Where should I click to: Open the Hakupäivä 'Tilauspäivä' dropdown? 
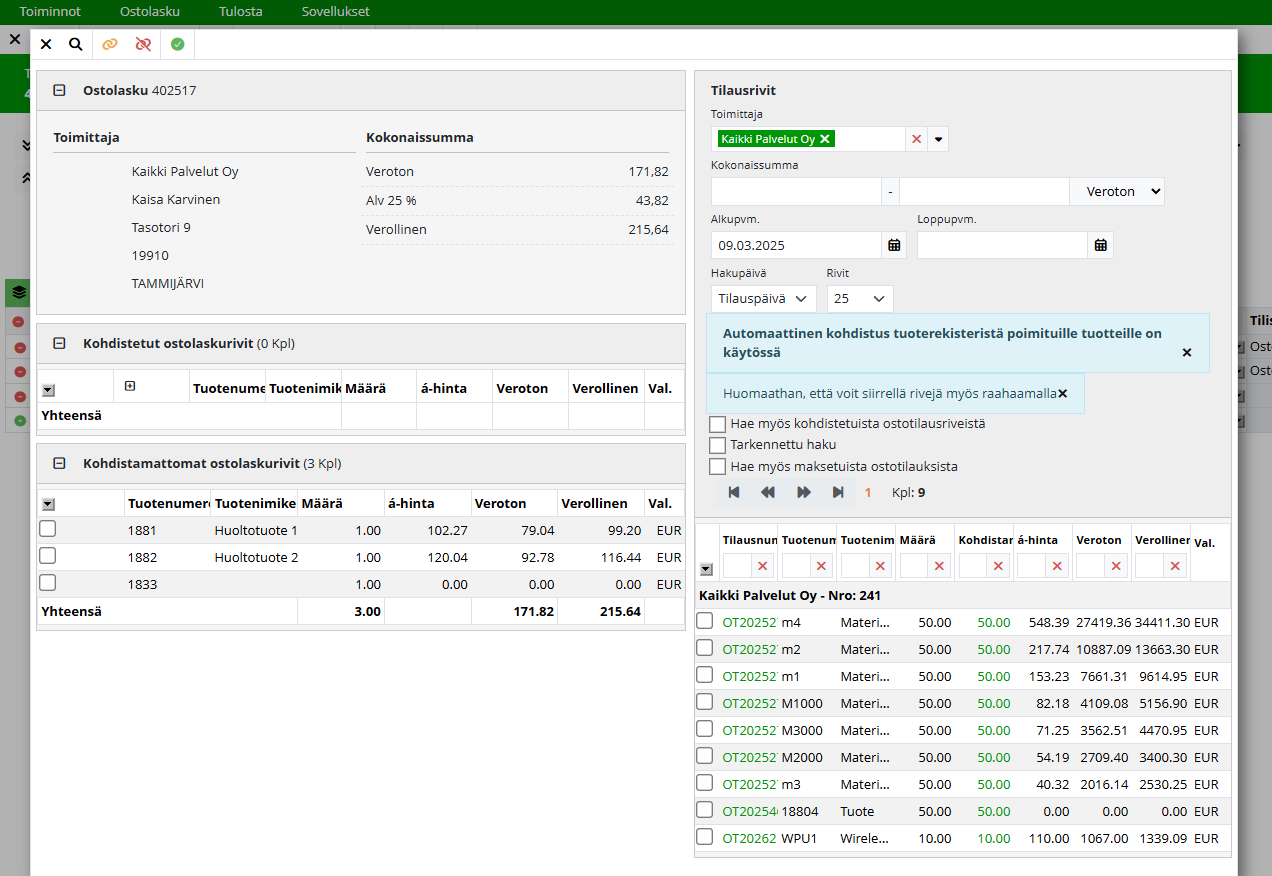[x=763, y=299]
